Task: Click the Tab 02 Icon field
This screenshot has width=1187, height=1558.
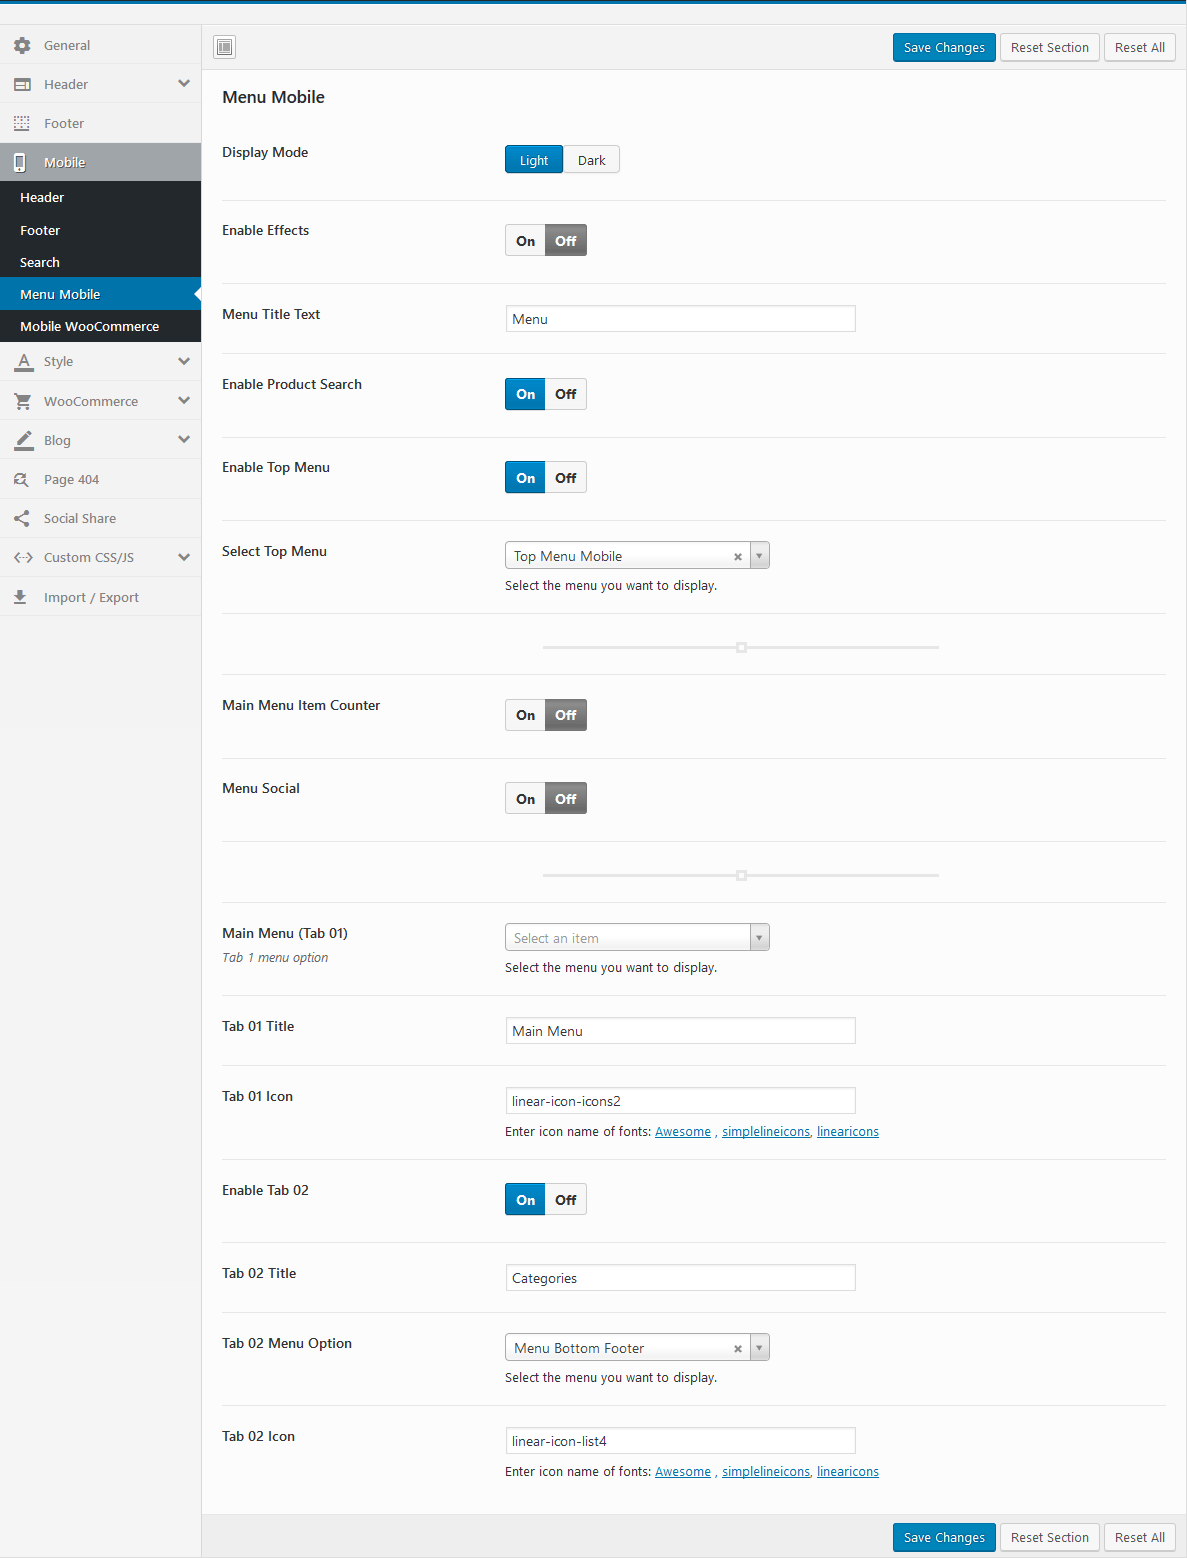Action: click(x=681, y=1441)
